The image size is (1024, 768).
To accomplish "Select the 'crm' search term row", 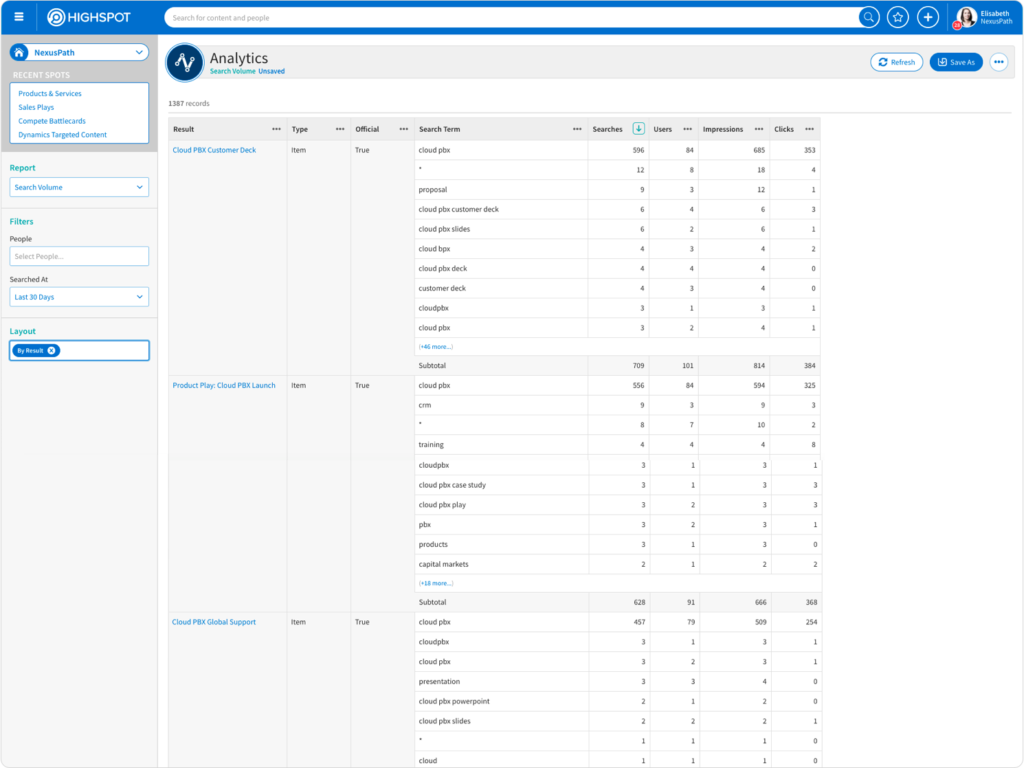I will 424,405.
